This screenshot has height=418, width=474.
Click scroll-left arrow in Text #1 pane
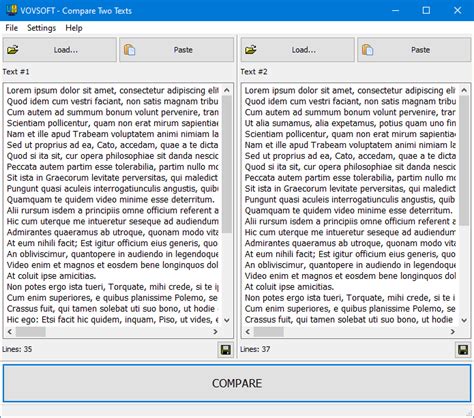(10, 332)
